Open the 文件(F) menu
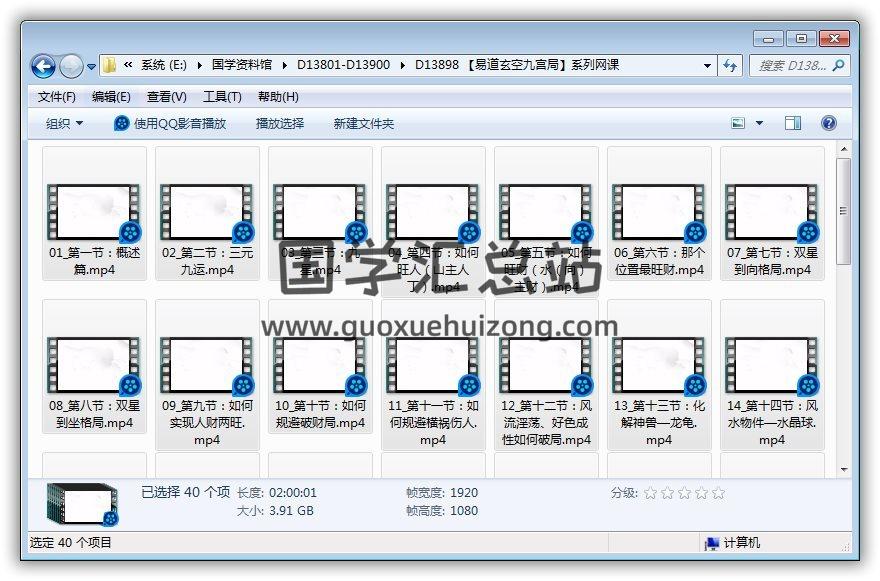Screen dimensions: 880x581 [x=57, y=97]
